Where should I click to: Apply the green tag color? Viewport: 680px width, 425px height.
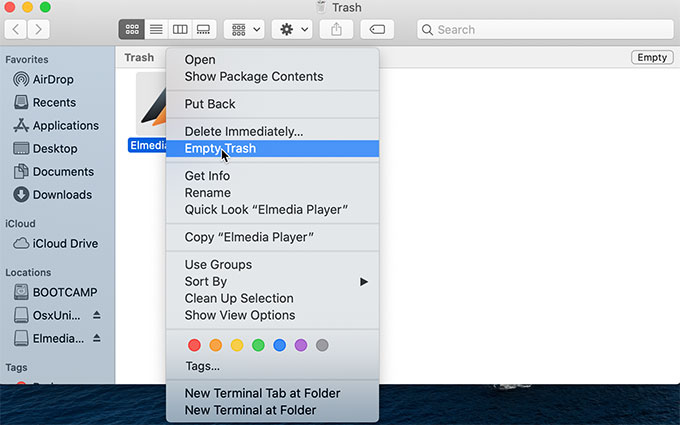pyautogui.click(x=258, y=346)
